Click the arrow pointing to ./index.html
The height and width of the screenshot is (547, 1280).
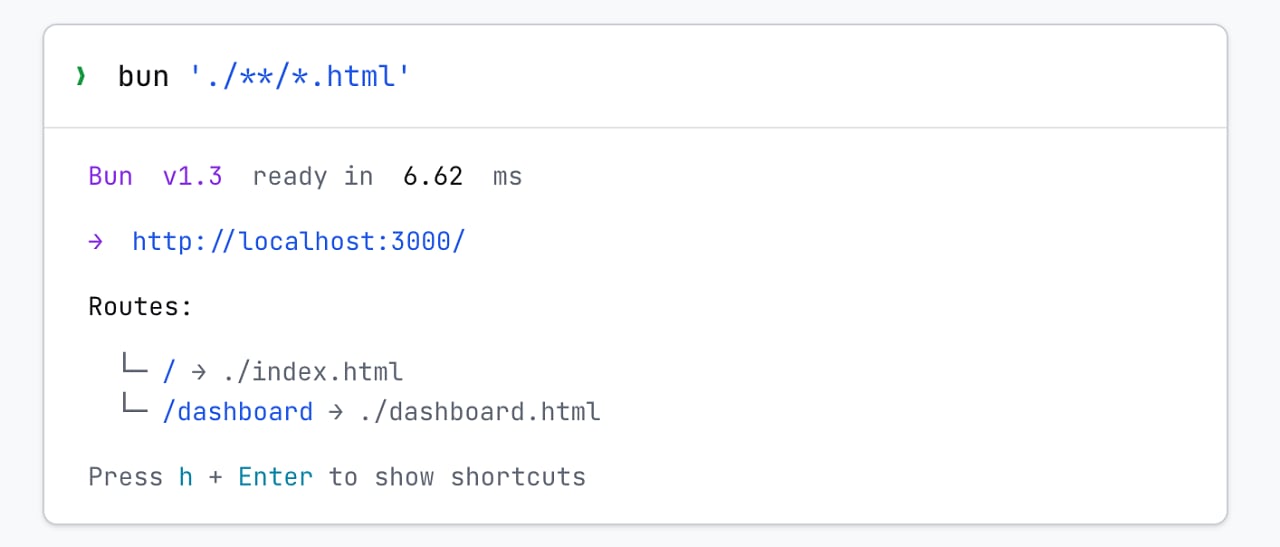[x=199, y=372]
